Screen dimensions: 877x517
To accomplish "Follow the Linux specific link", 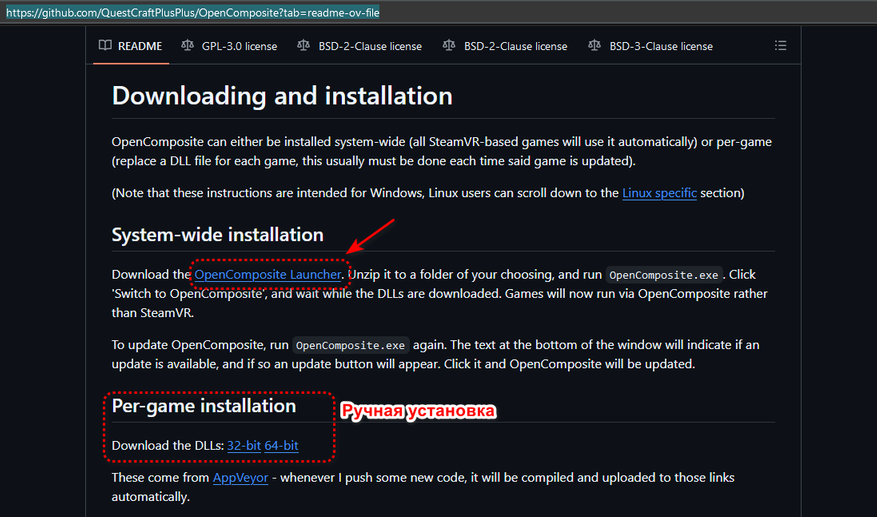I will click(659, 193).
